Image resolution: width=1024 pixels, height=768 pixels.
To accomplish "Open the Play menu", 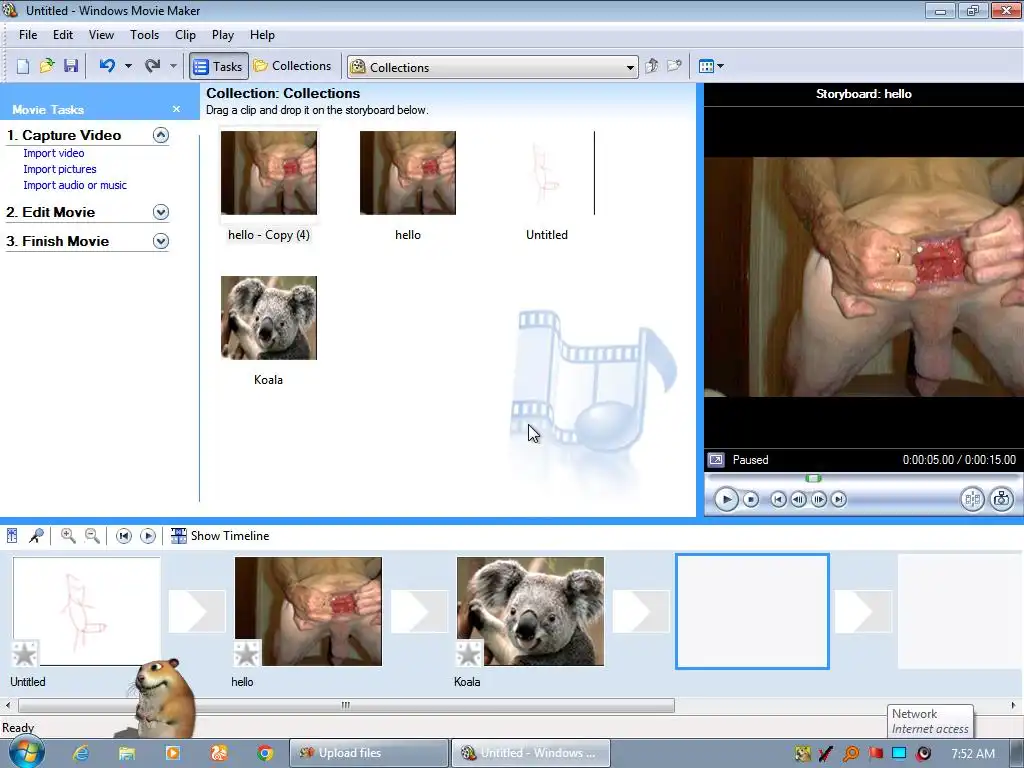I will pyautogui.click(x=223, y=35).
